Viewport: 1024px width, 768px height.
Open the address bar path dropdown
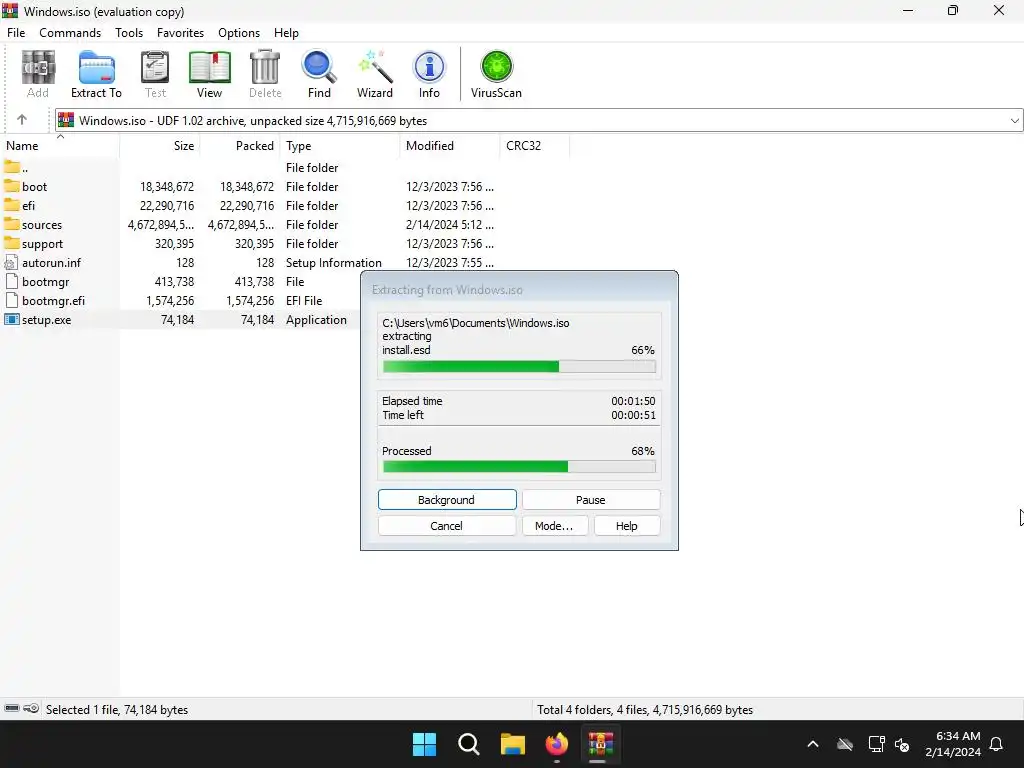(x=1014, y=120)
